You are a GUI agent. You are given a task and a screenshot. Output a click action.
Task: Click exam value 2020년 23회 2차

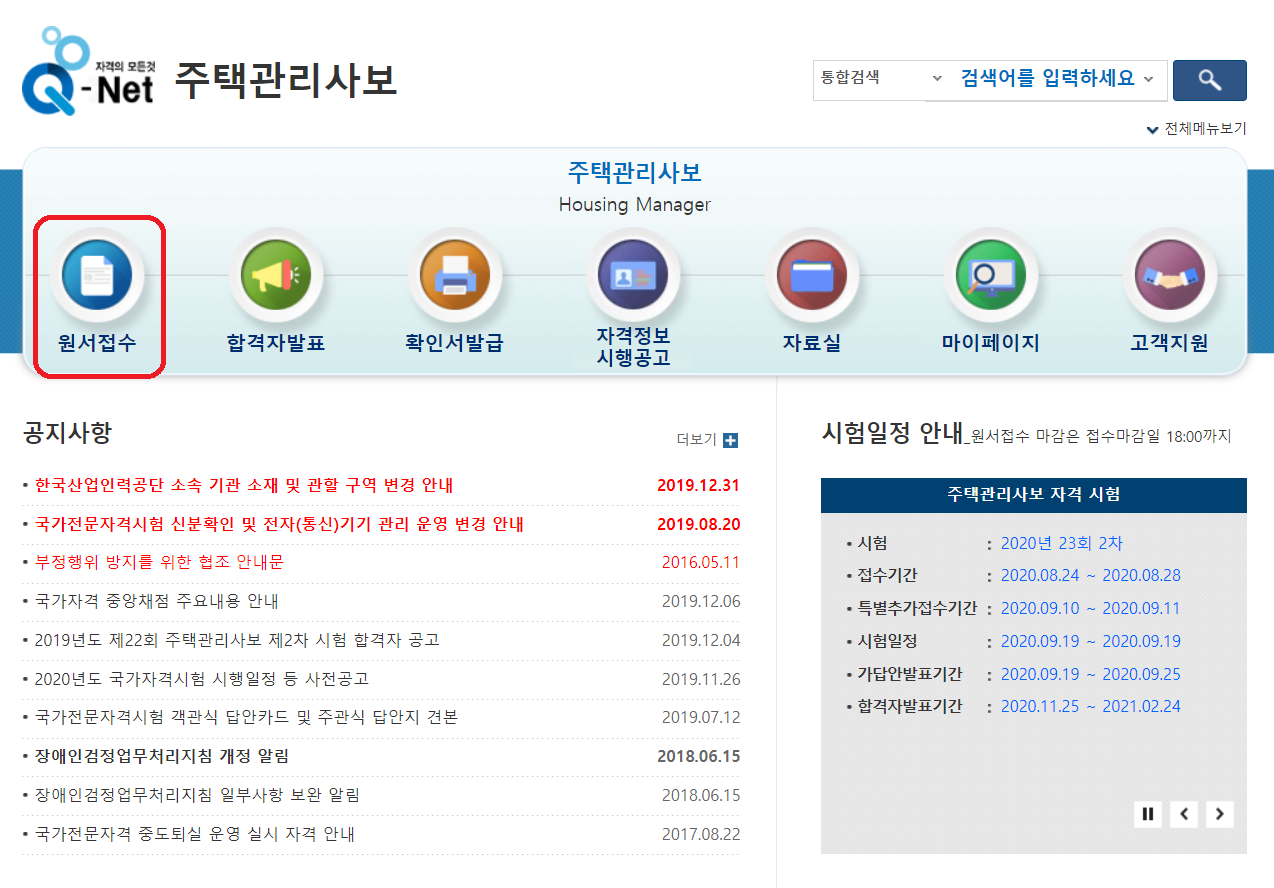tap(1062, 543)
